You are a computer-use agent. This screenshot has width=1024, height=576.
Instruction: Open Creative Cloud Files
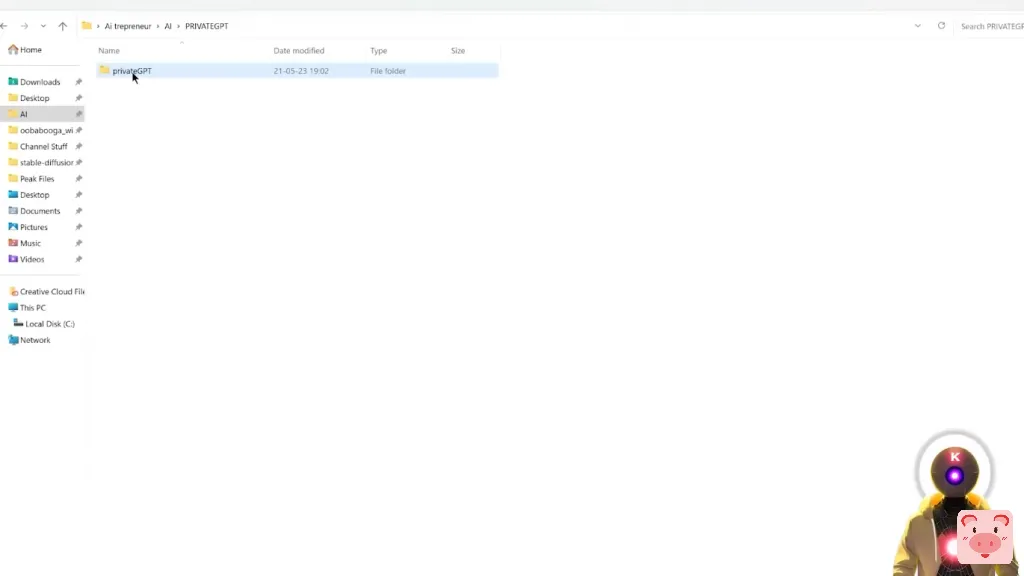coord(52,291)
